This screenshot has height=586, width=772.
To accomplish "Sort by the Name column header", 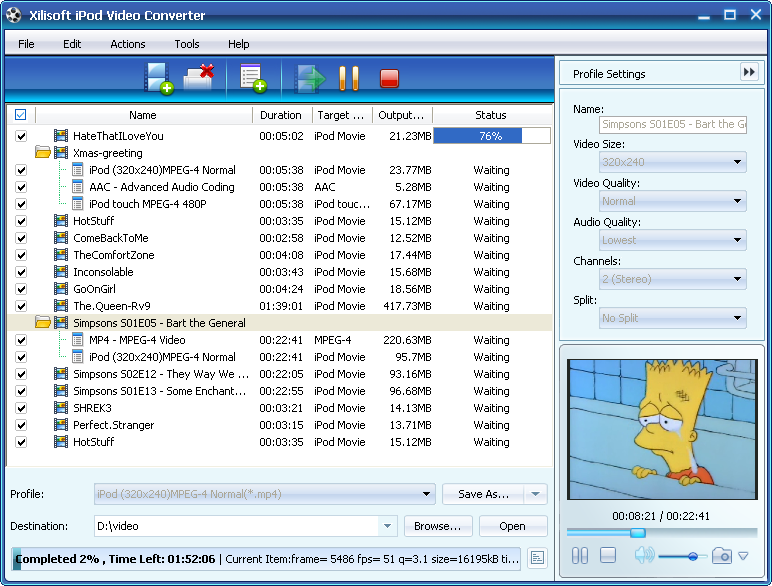I will 143,115.
